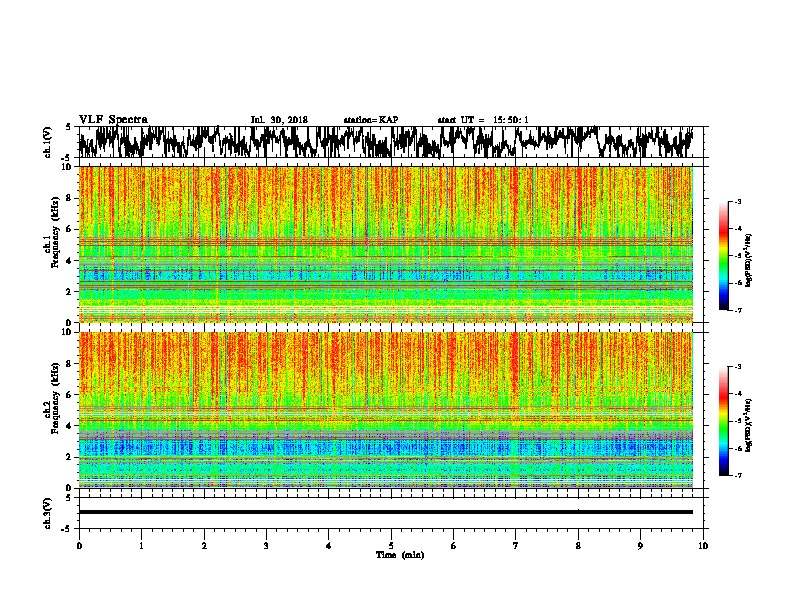The image size is (792, 612).
Task: Click the "ch.2 Frequency (kHz)" axis label
Action: 51,398
